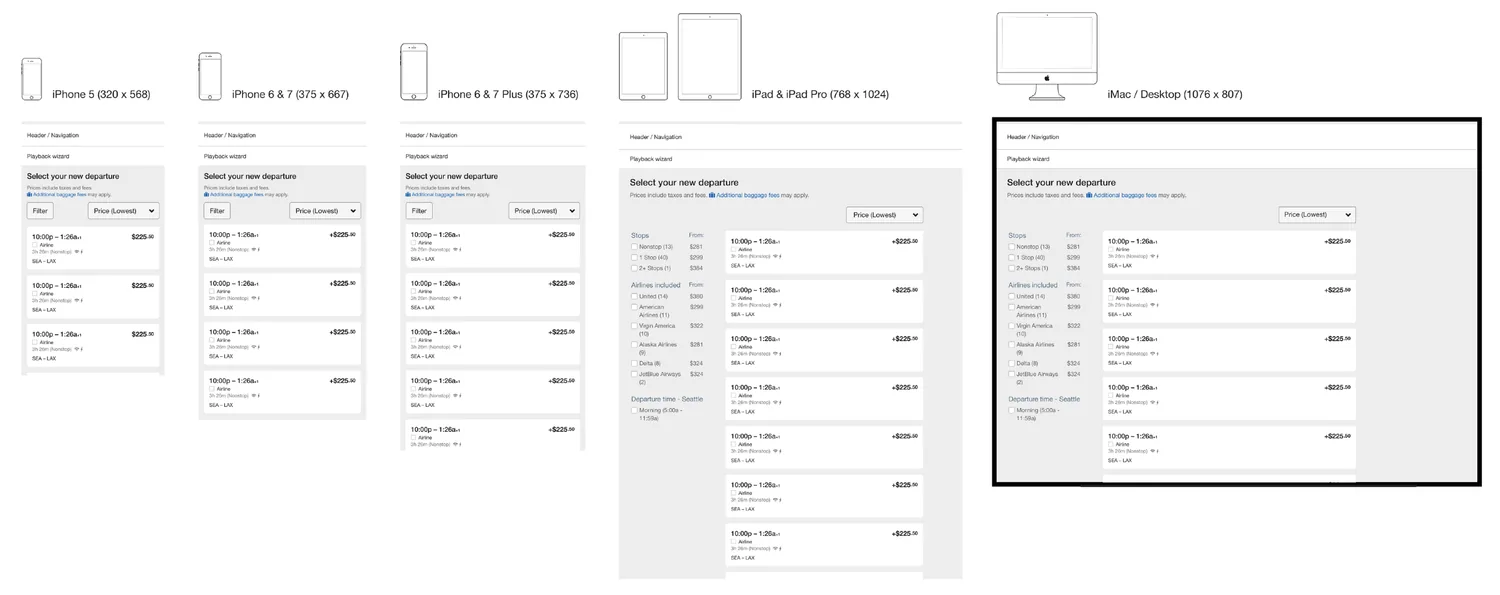Check JetBlue Airways (2) in desktop layout
The image size is (1500, 595).
click(x=1011, y=375)
